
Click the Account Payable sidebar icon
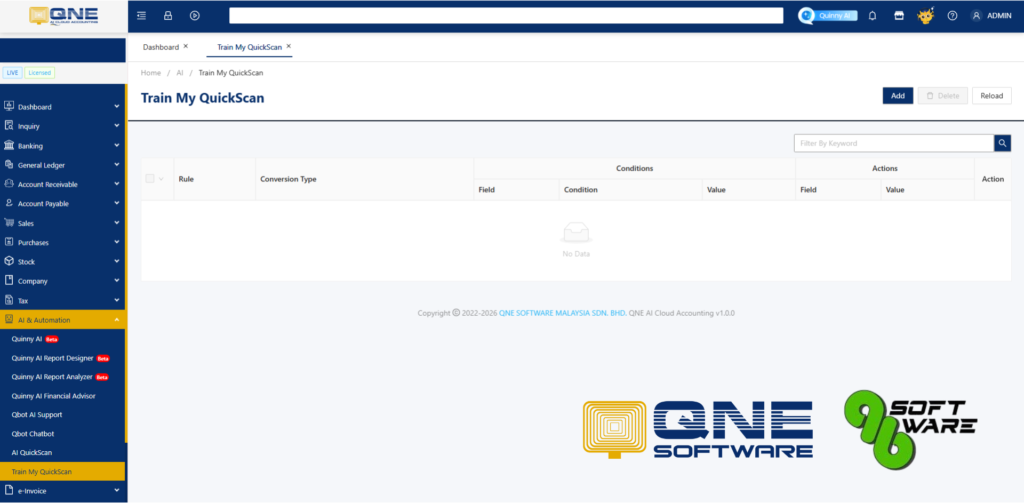(x=9, y=203)
